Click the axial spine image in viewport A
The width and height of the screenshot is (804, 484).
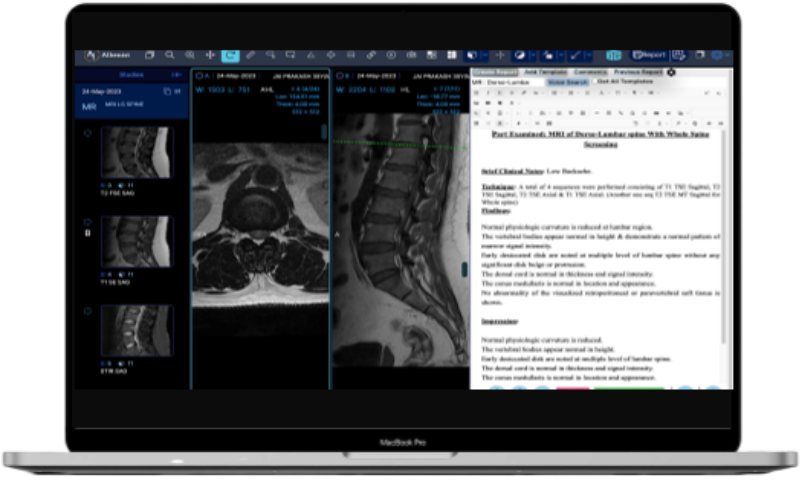[x=260, y=225]
